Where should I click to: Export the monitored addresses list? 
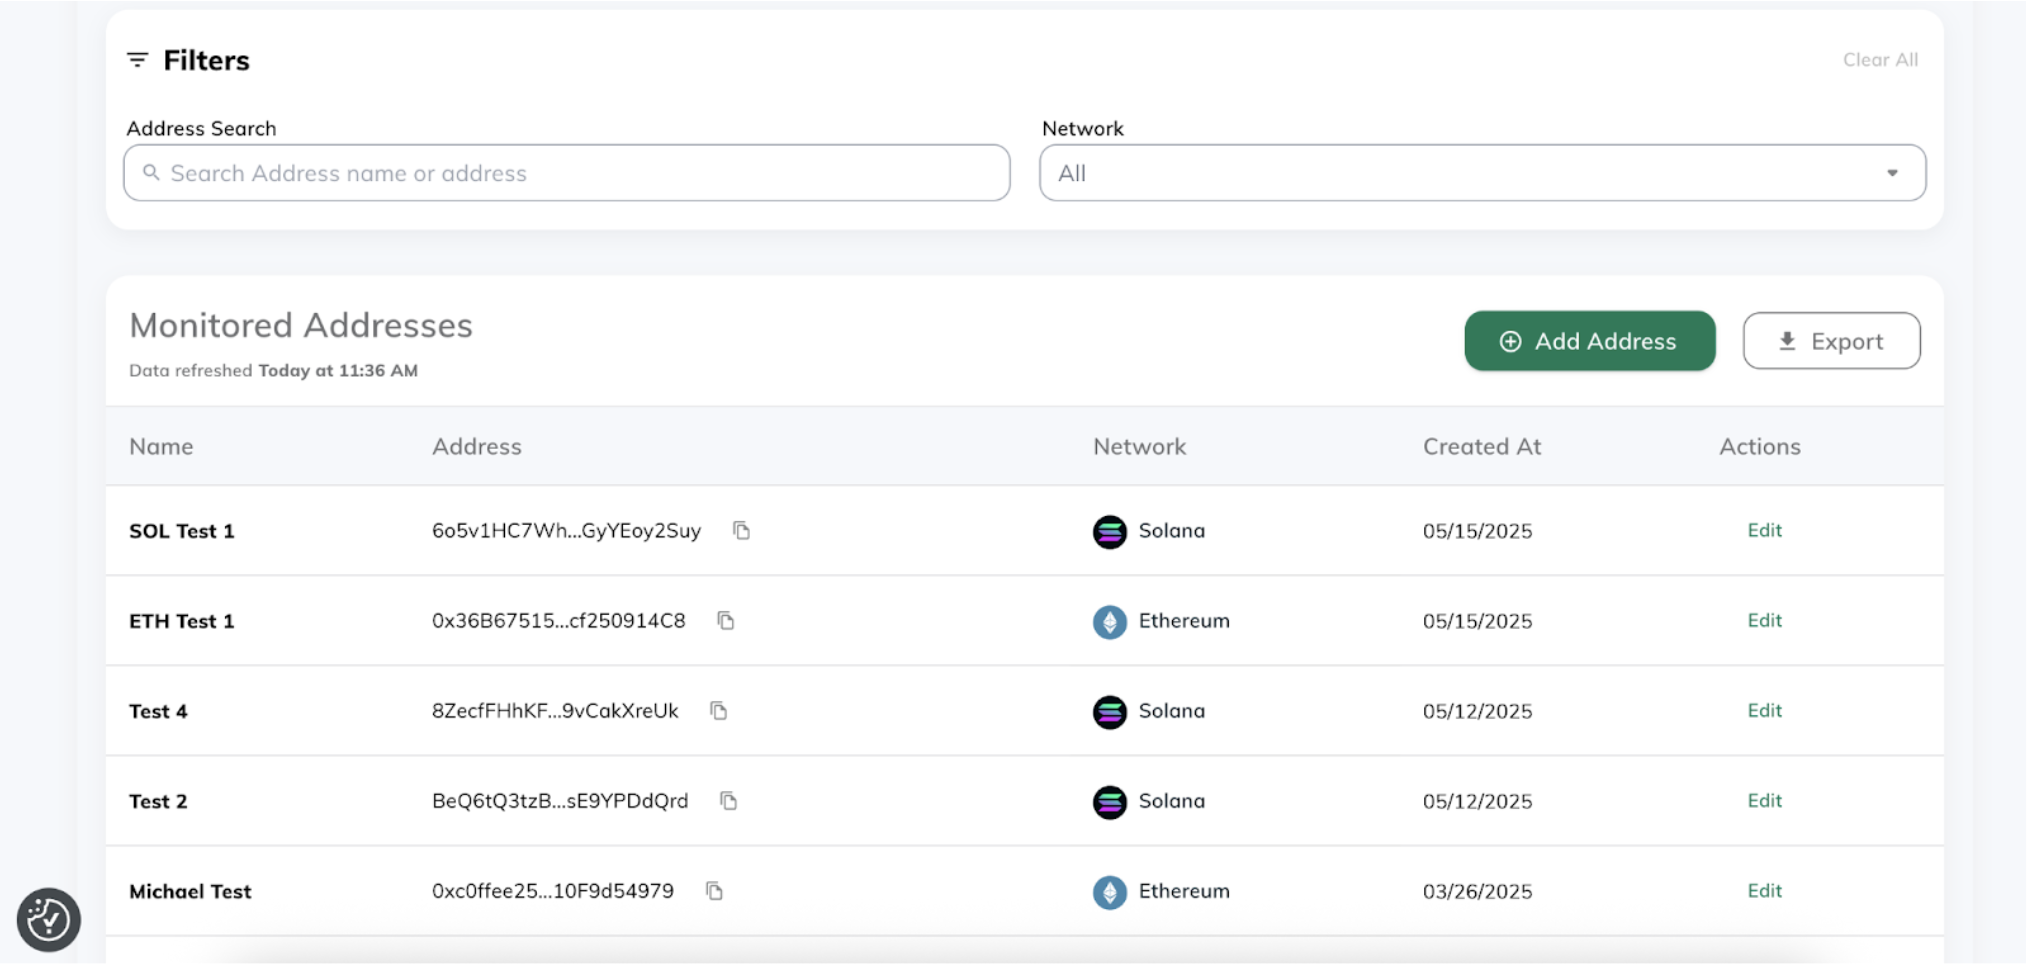click(x=1831, y=341)
